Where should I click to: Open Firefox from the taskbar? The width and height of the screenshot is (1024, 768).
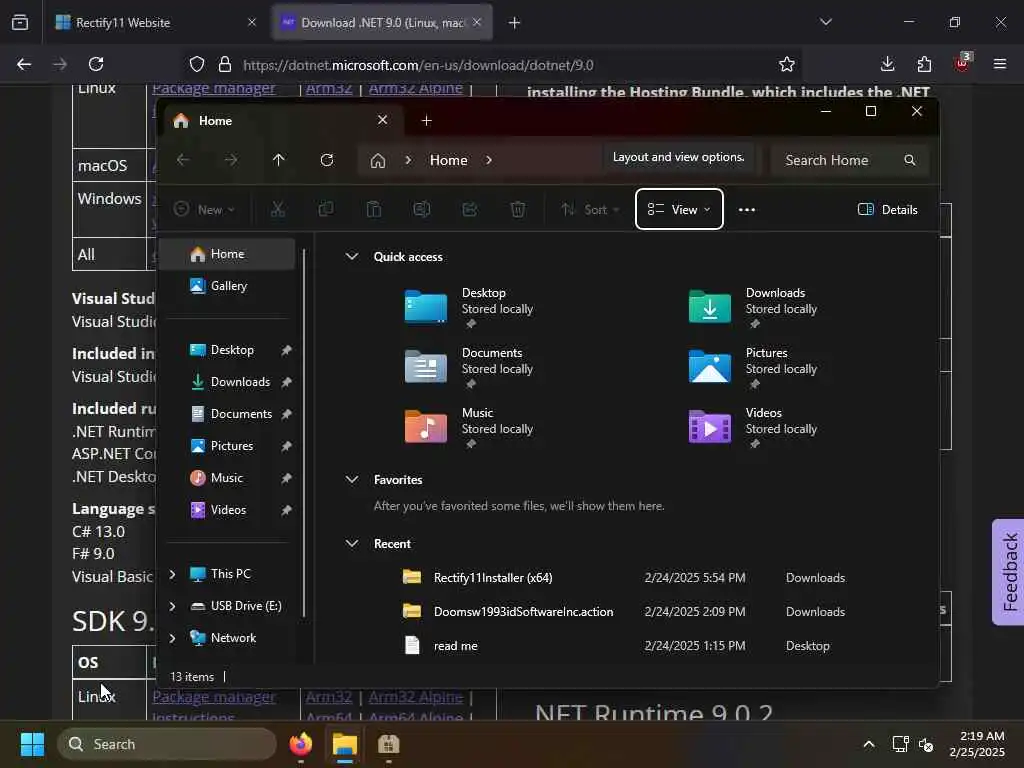(300, 744)
